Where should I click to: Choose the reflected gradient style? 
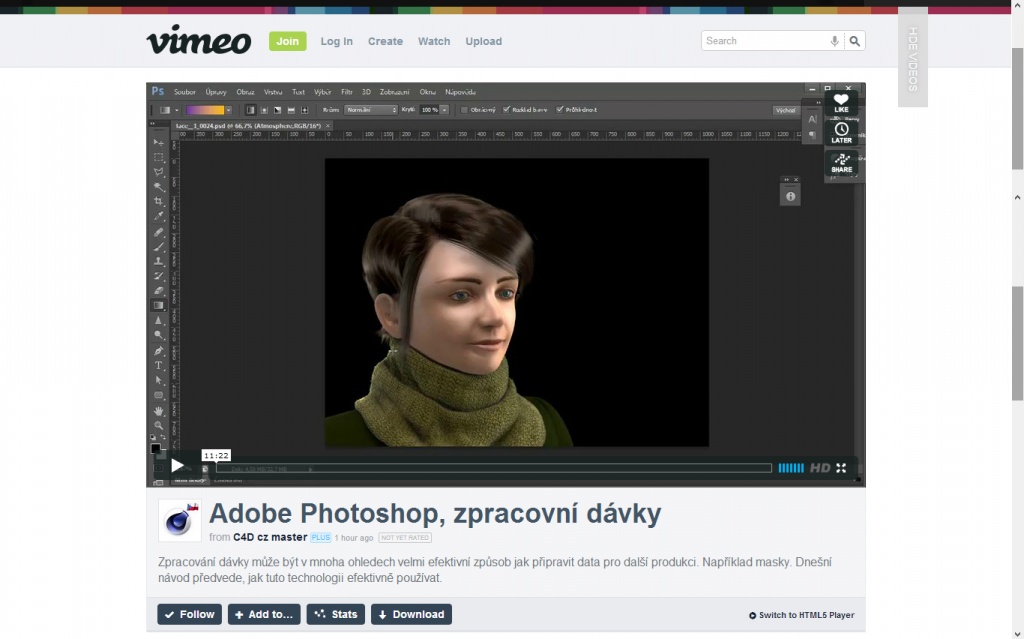pyautogui.click(x=291, y=110)
